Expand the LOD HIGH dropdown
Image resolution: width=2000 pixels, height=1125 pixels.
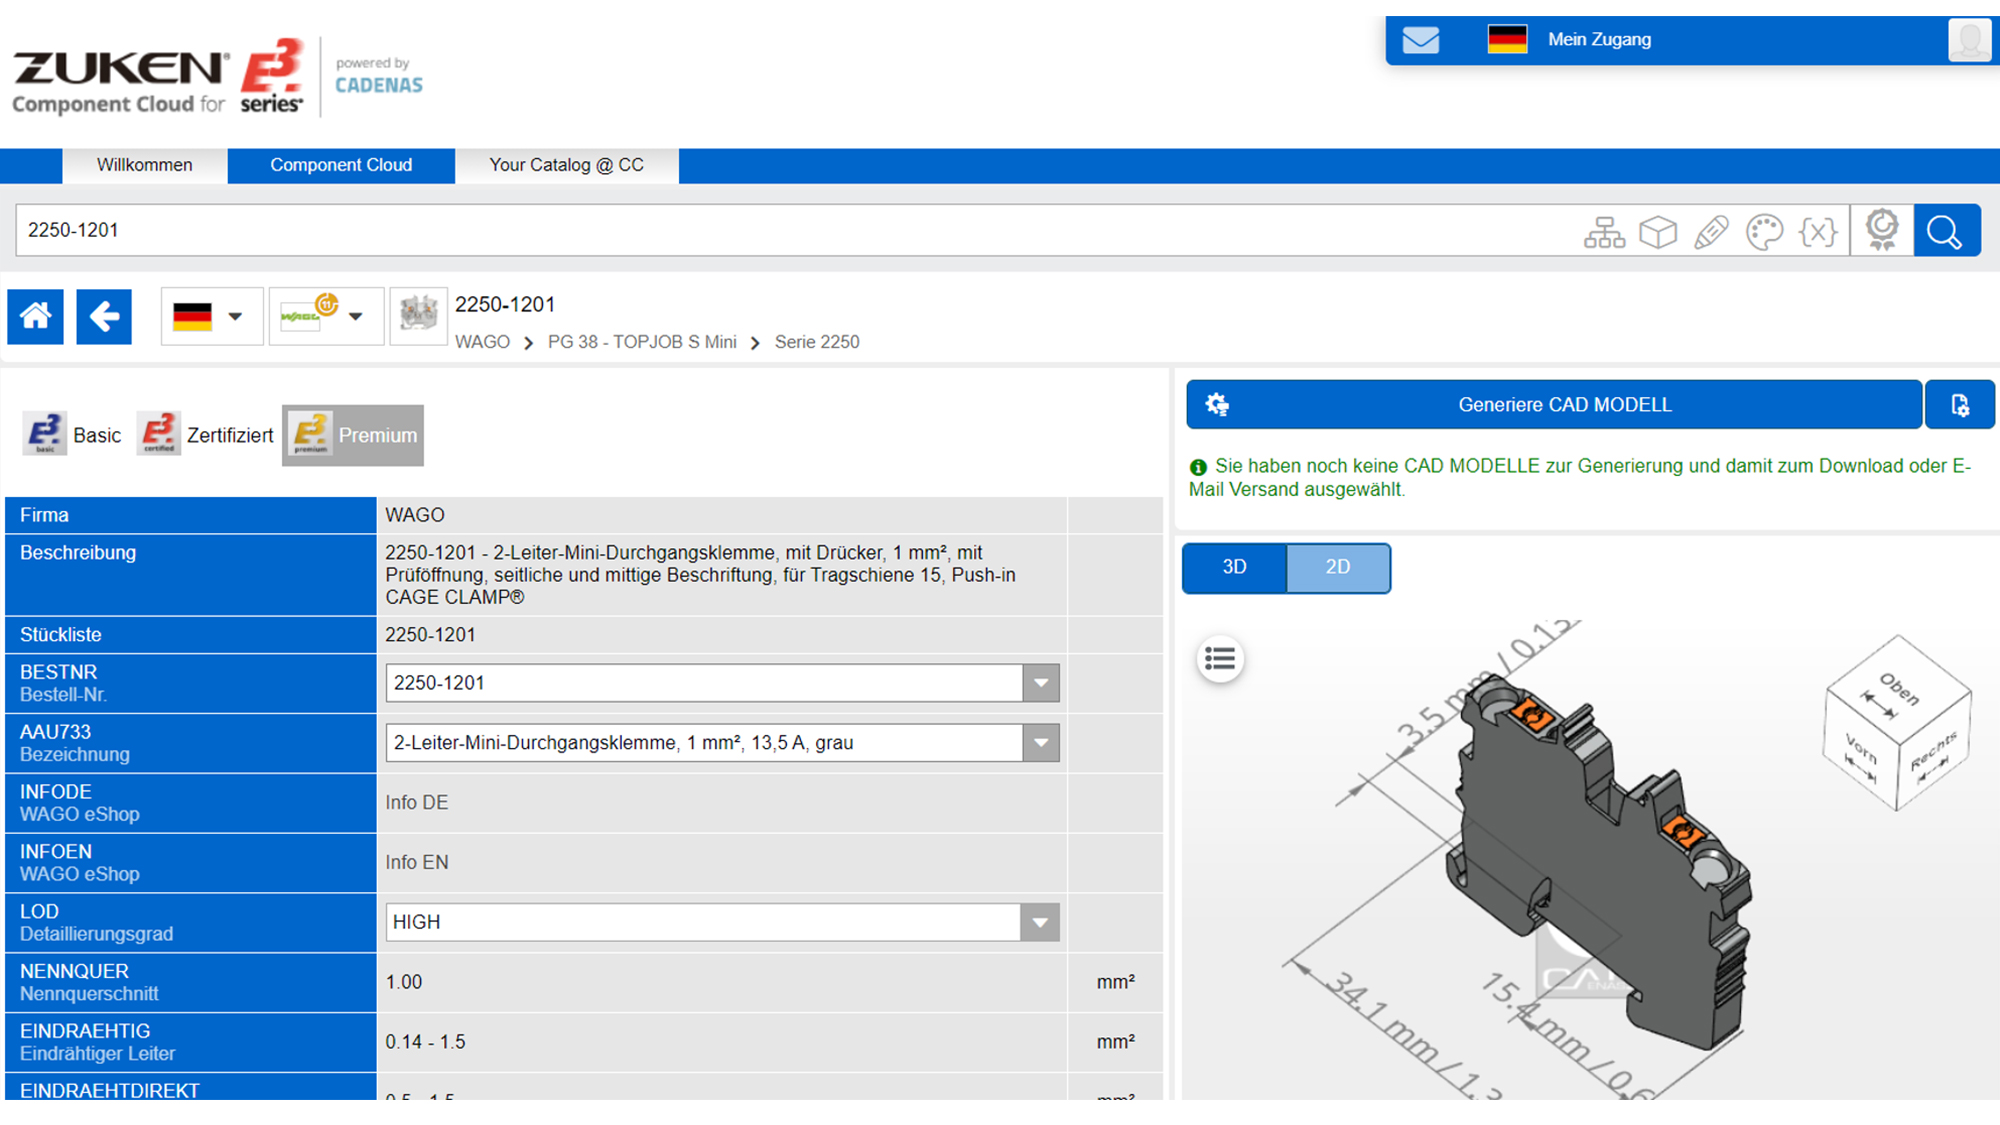1040,922
